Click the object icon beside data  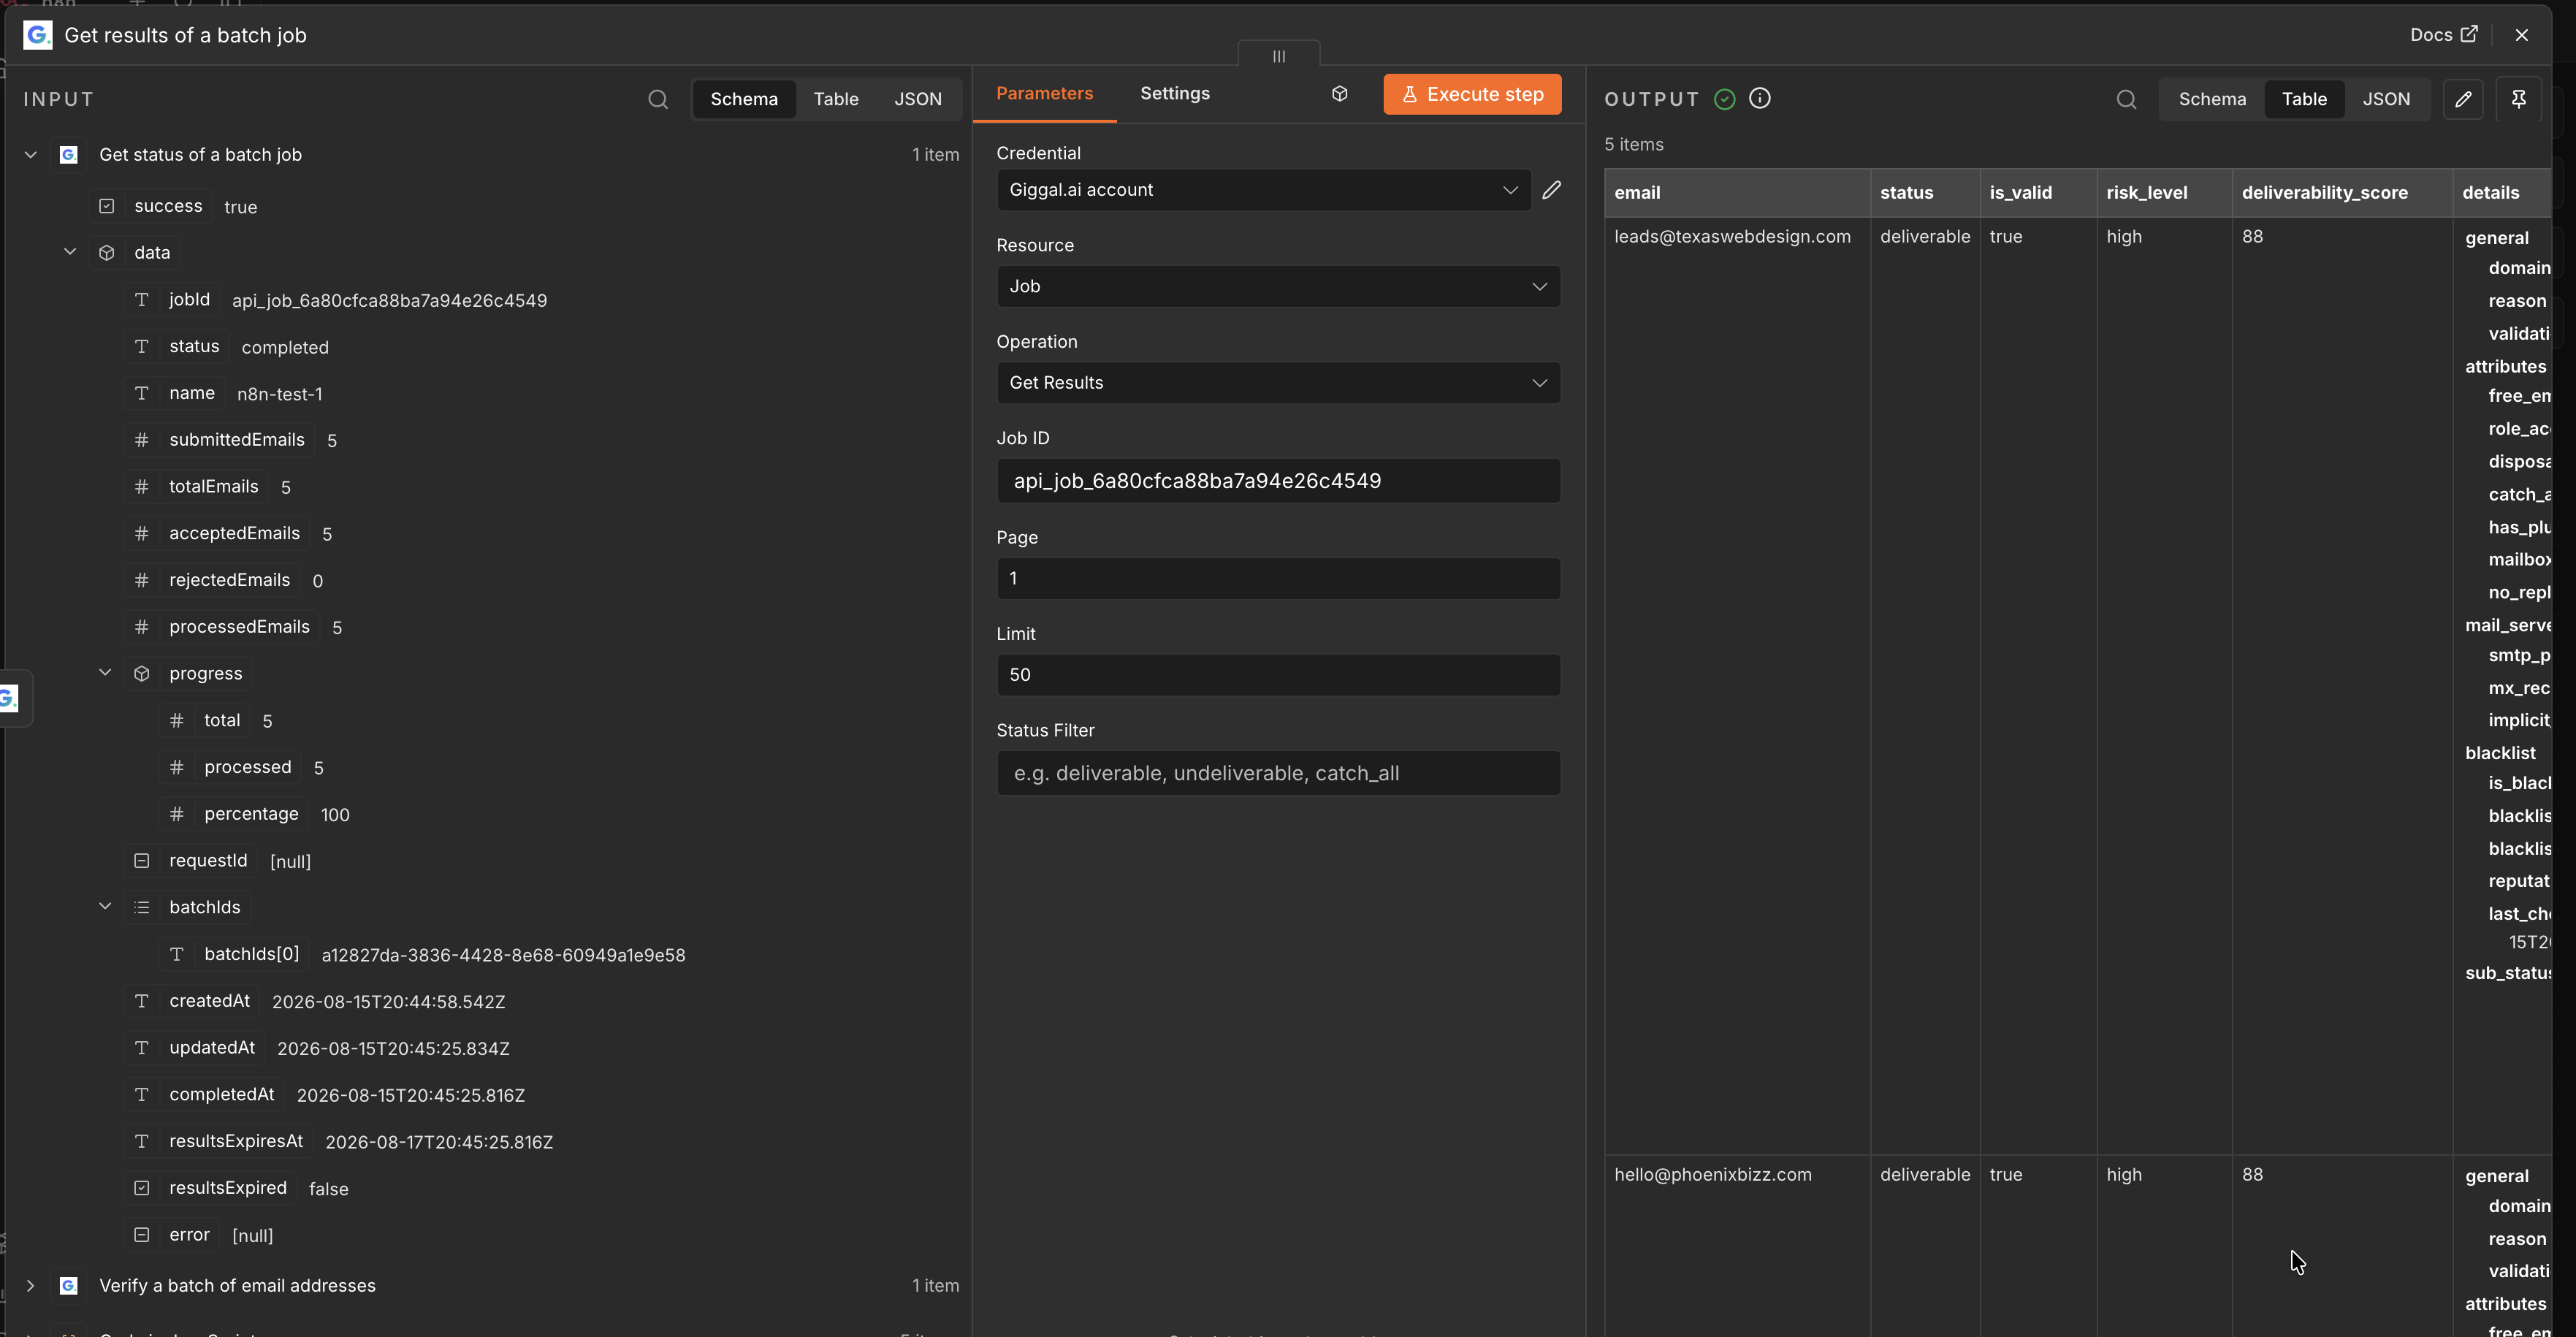[107, 253]
